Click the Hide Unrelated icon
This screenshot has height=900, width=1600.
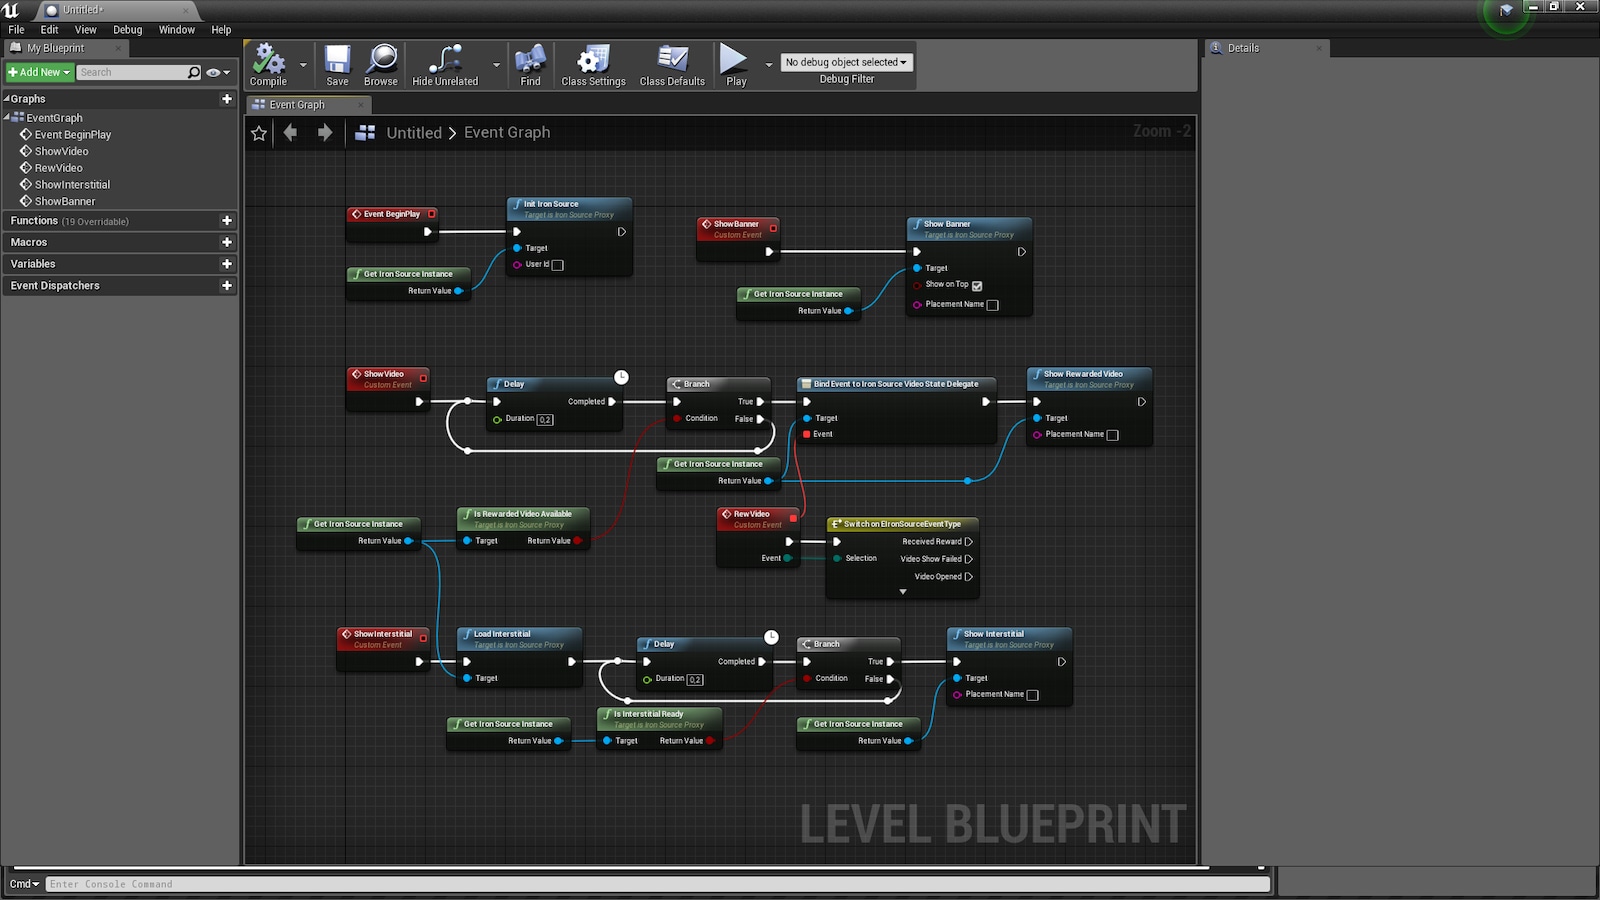[445, 60]
